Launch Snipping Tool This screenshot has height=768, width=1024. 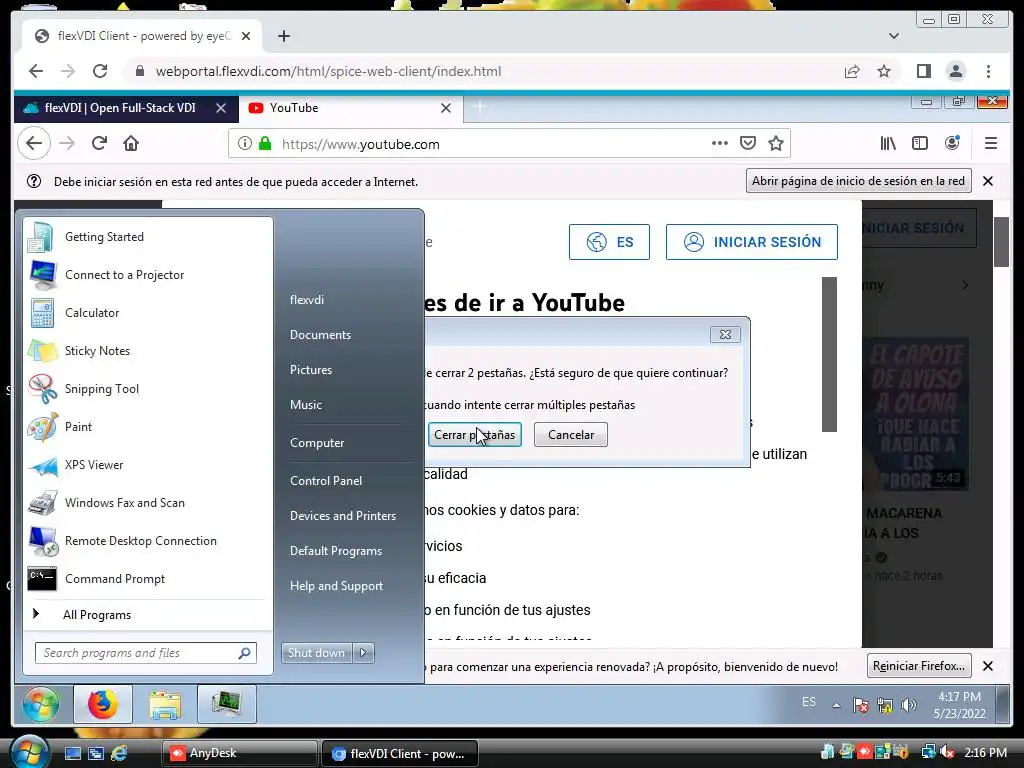[148, 389]
